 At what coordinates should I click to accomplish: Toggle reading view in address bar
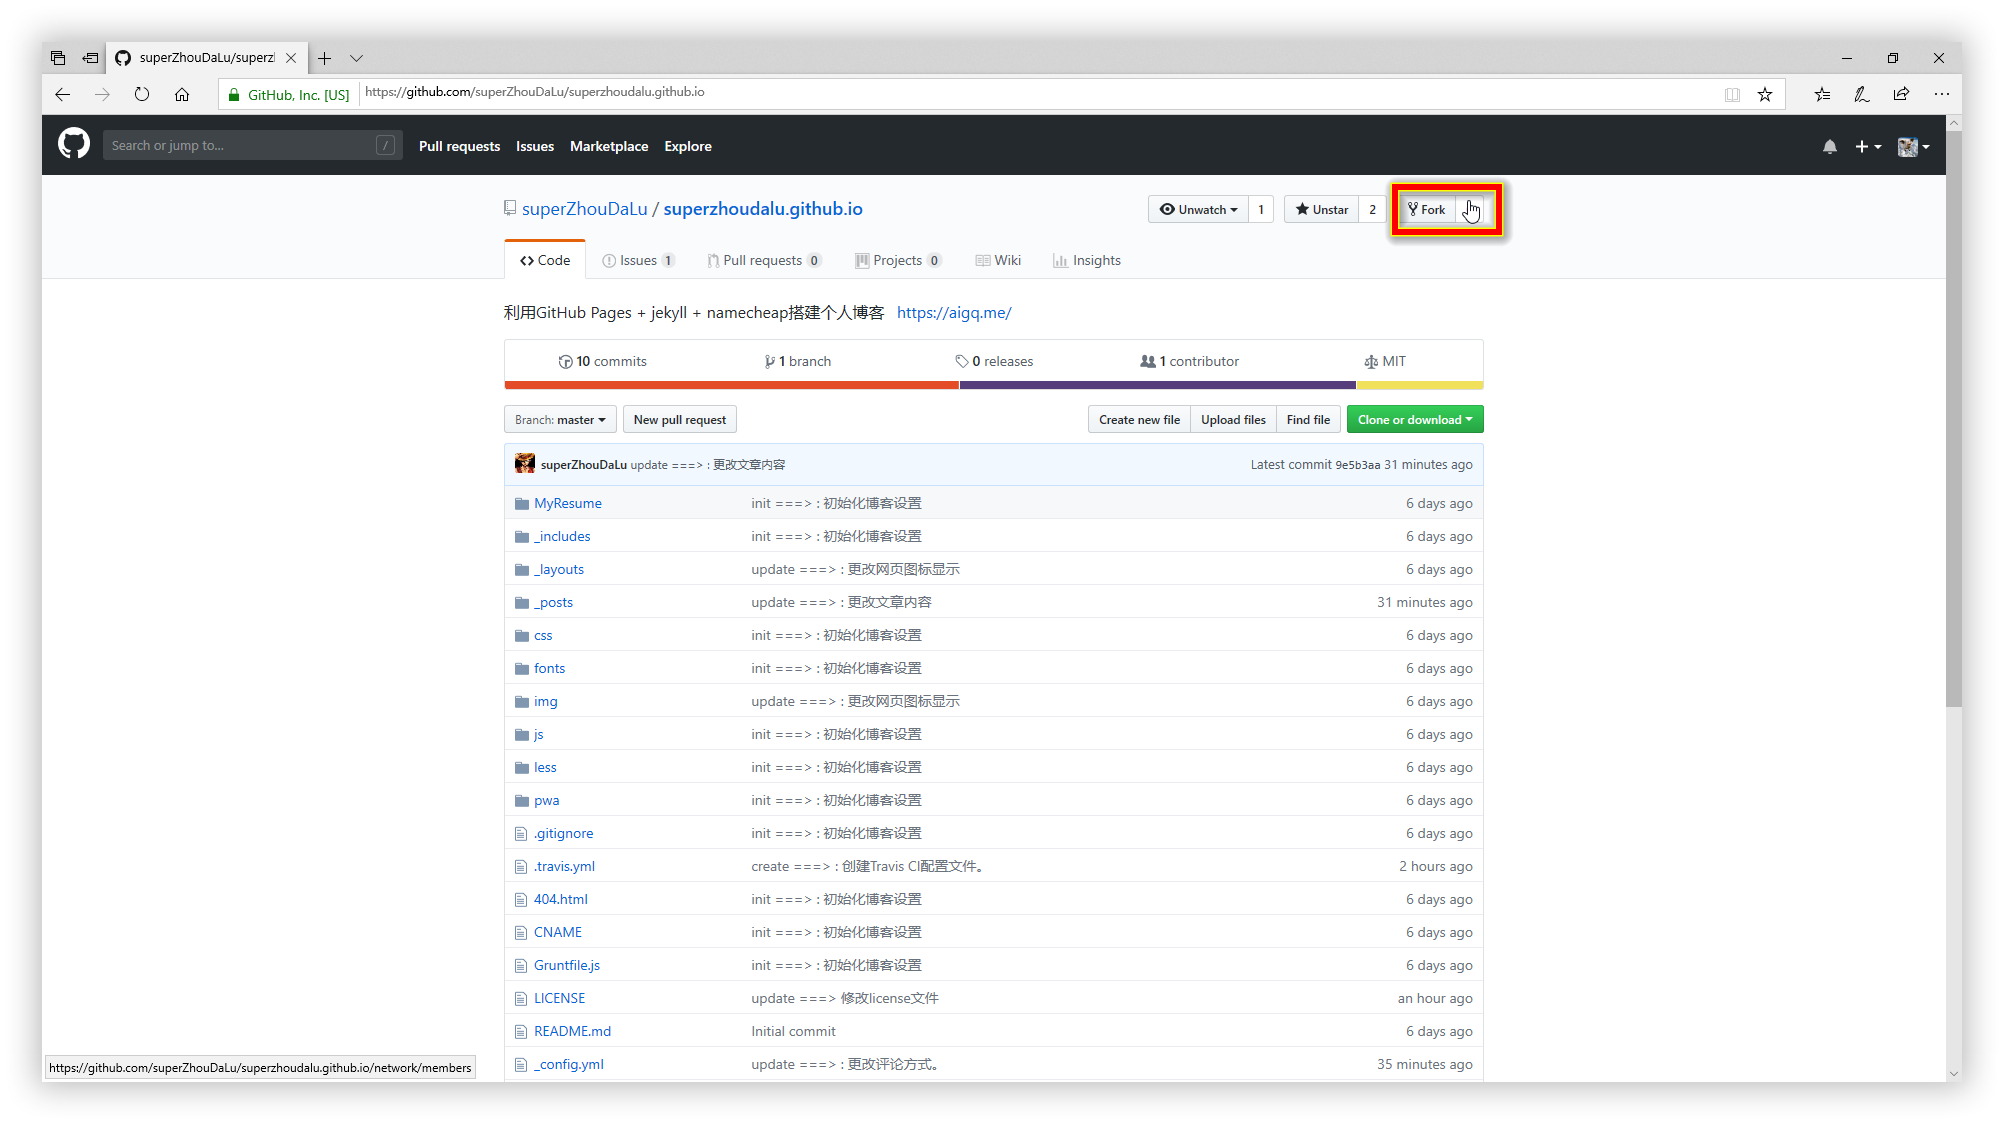pyautogui.click(x=1732, y=94)
